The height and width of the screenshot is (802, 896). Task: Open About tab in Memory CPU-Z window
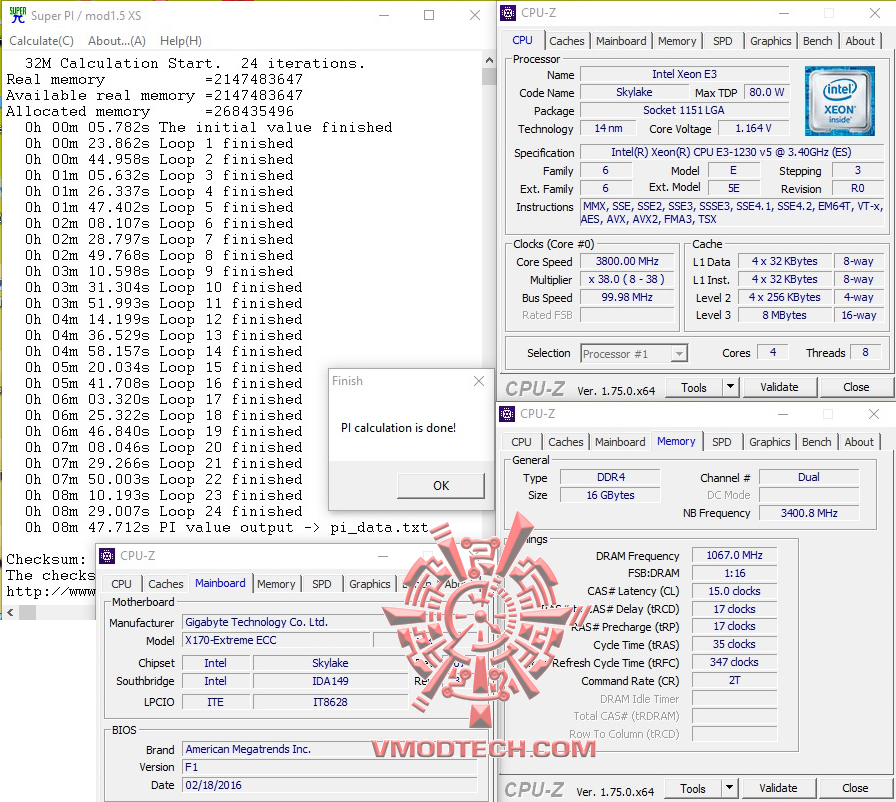tap(858, 442)
